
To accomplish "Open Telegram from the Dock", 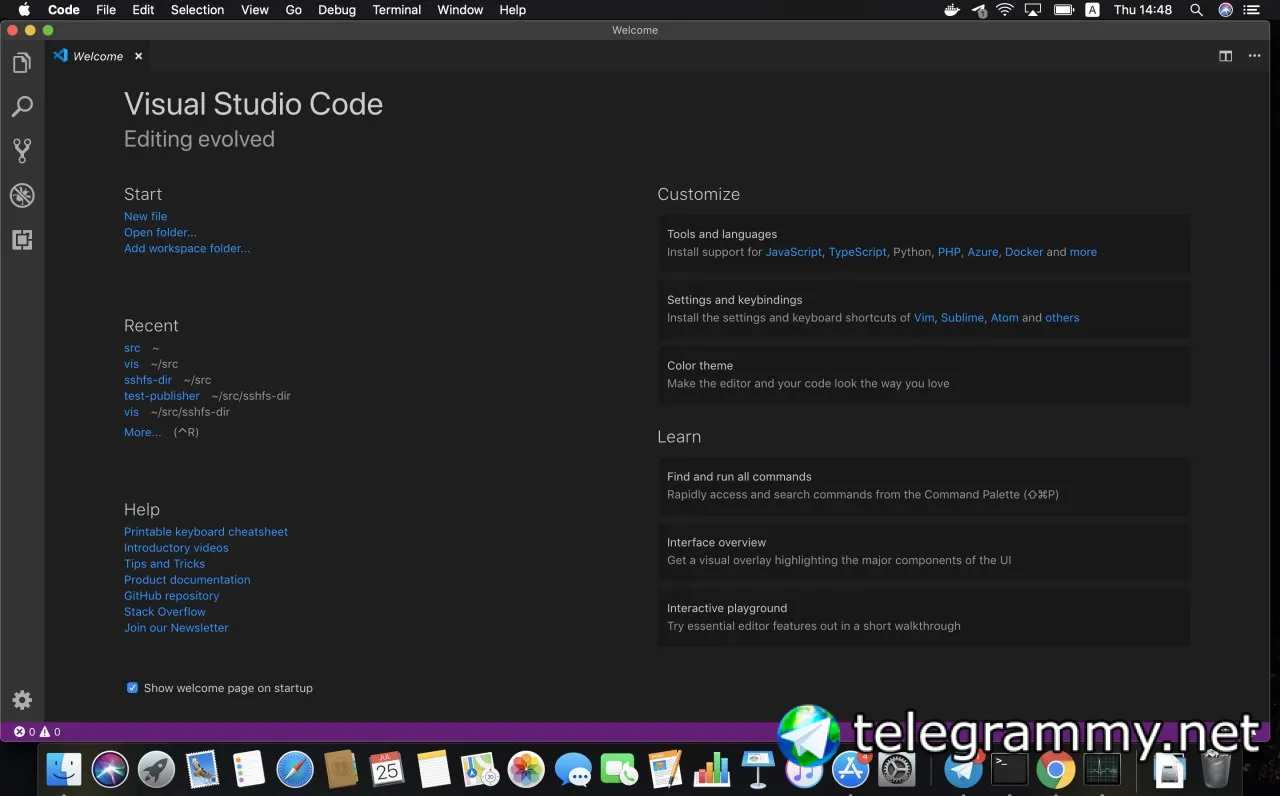I will pos(964,769).
